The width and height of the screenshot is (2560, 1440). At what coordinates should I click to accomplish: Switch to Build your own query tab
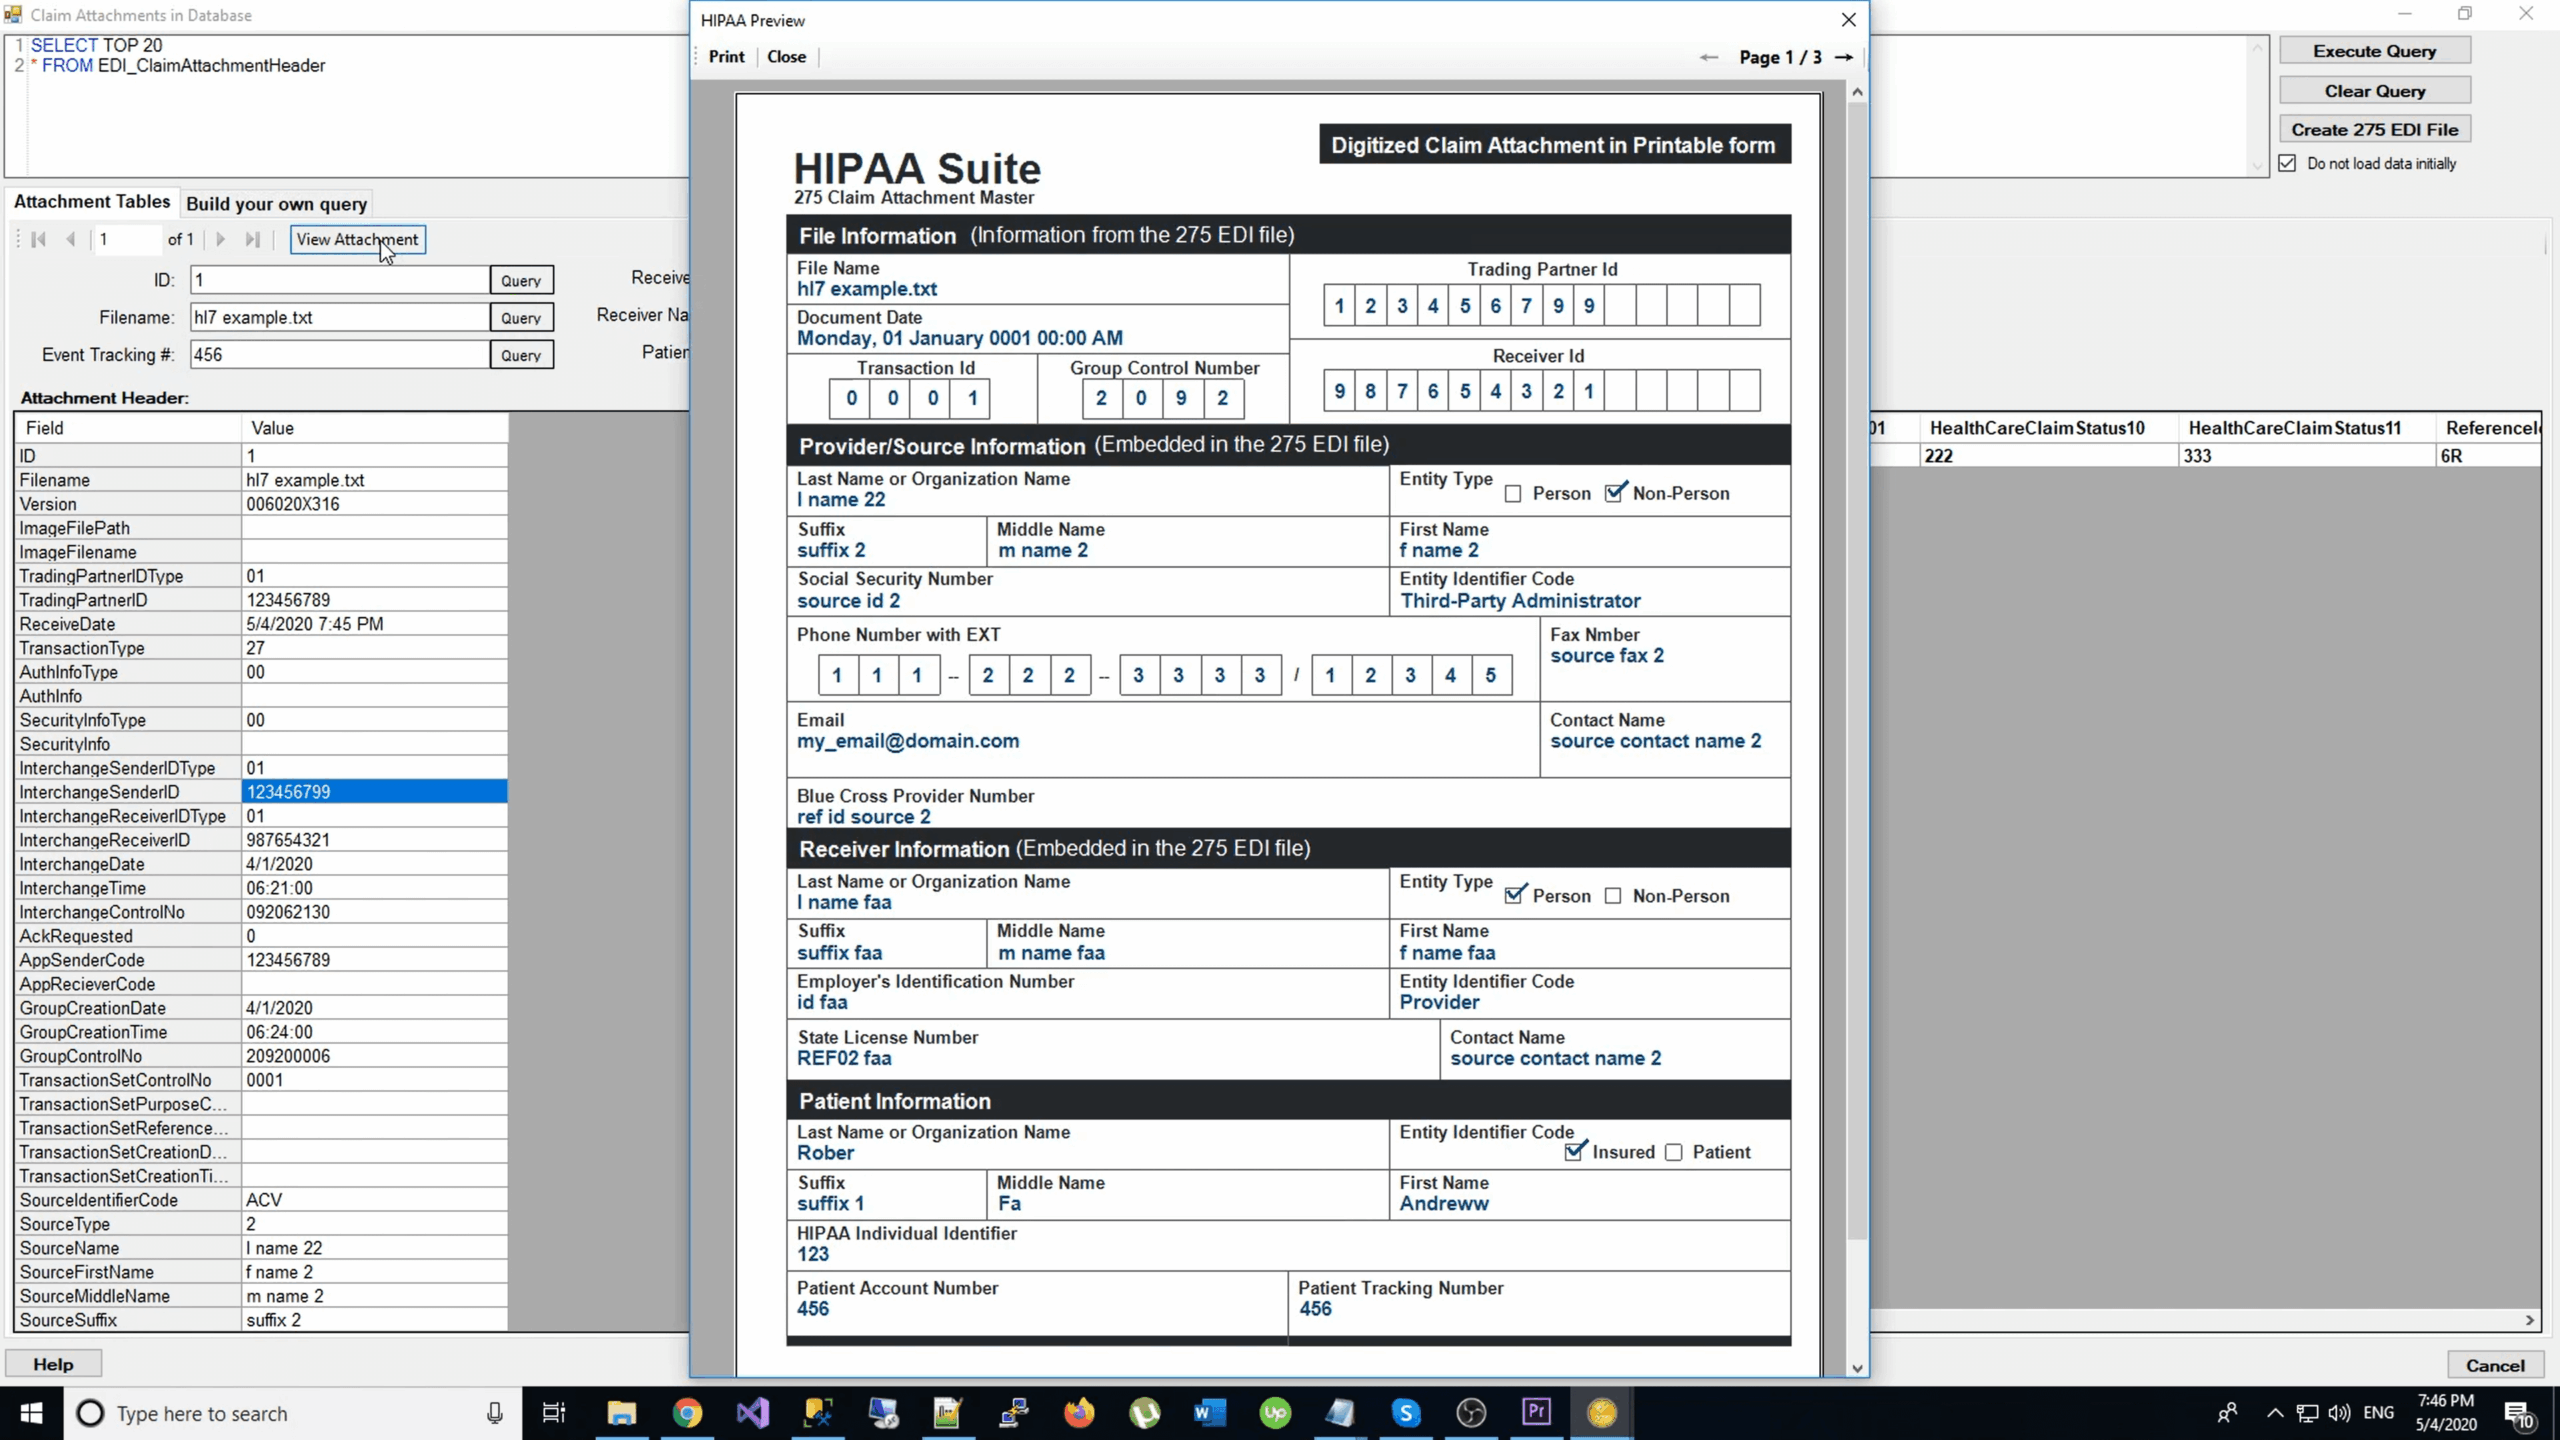[276, 204]
